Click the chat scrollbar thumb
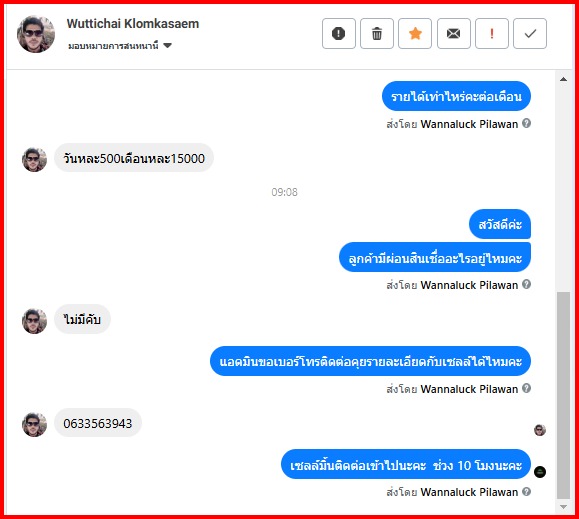 pos(563,395)
